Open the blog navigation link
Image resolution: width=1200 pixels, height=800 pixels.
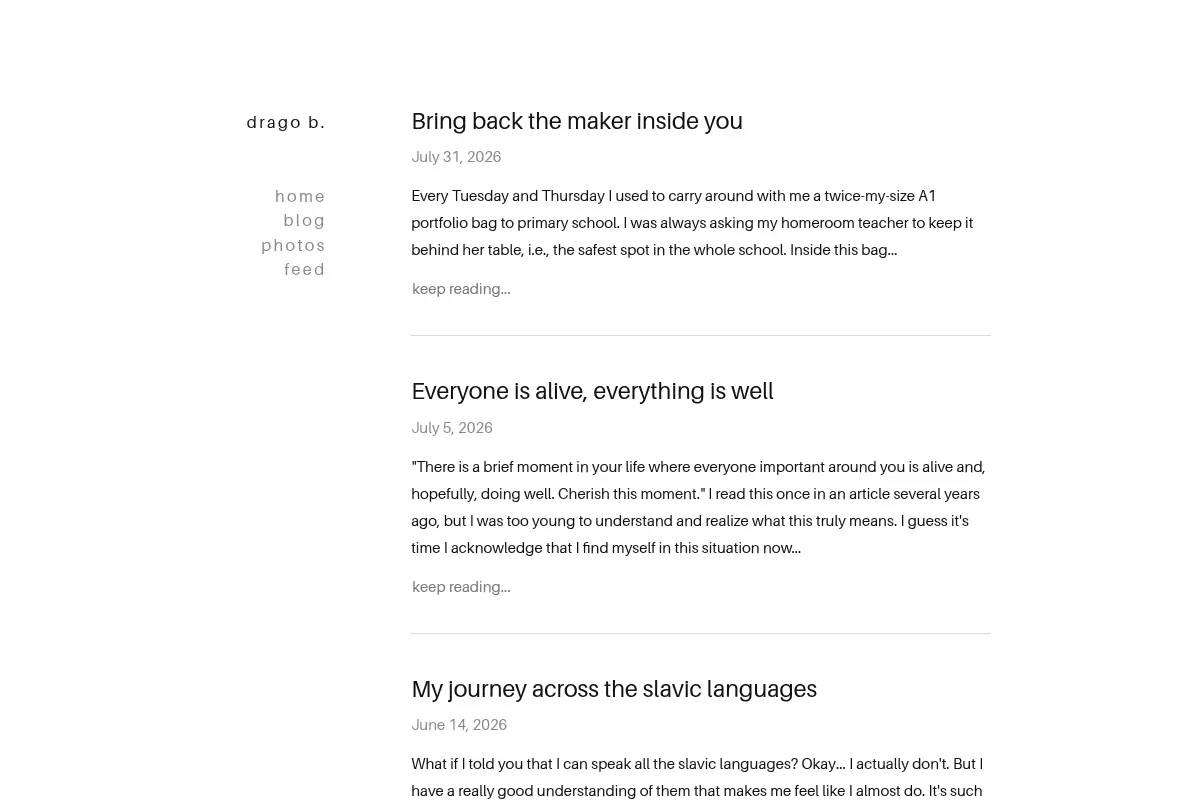coord(304,220)
